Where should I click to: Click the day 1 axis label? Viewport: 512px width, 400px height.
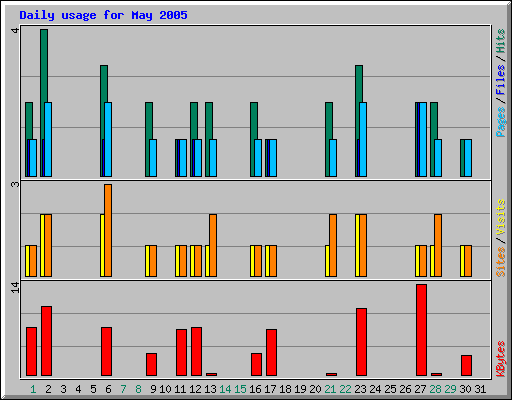(33, 389)
